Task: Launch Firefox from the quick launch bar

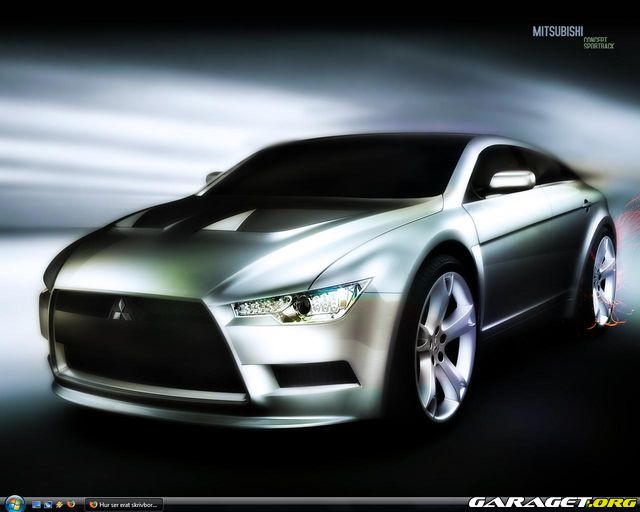Action: point(70,503)
